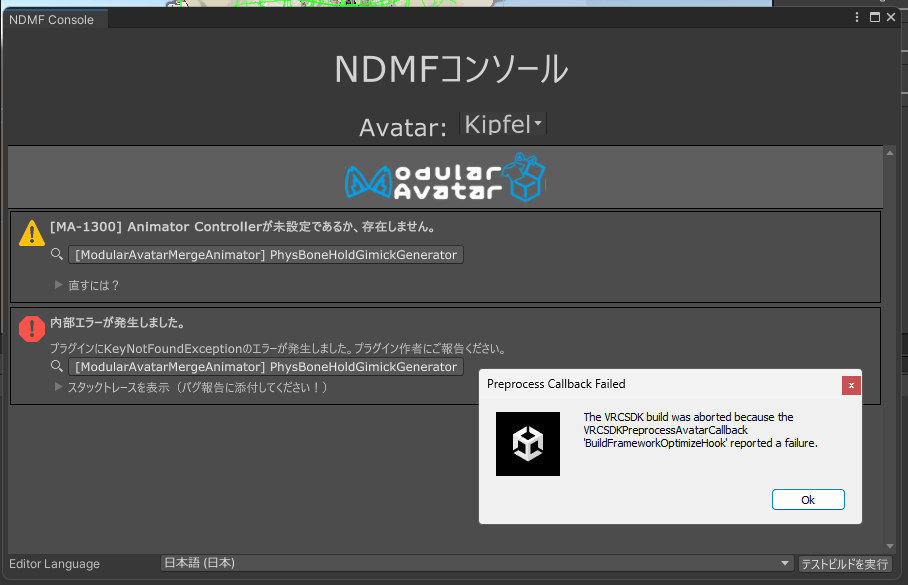Screen dimensions: 908x585
Task: Open the NDMF Console kebab options menu
Action: (857, 17)
